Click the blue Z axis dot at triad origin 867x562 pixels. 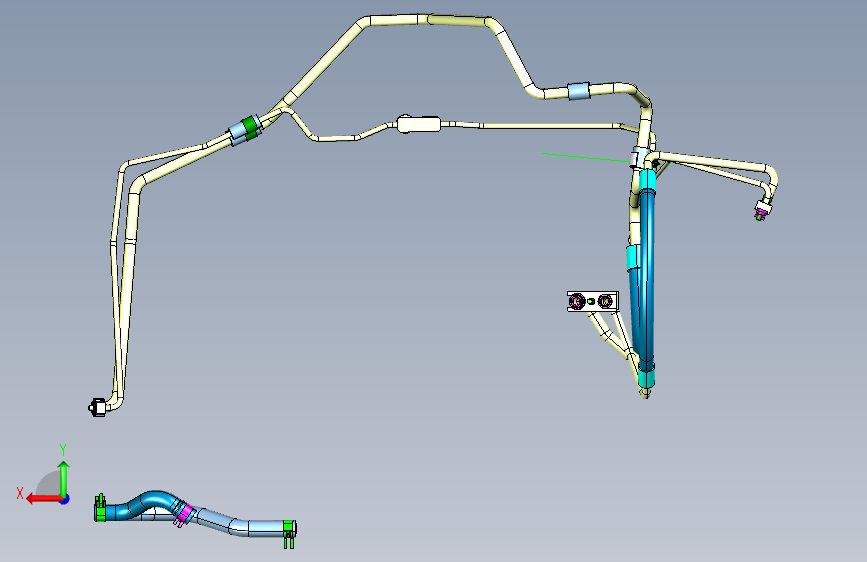coord(65,499)
